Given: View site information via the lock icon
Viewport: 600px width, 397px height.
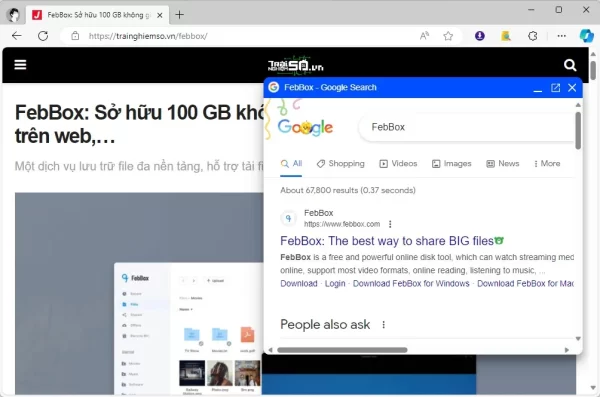Looking at the screenshot, I should point(75,36).
